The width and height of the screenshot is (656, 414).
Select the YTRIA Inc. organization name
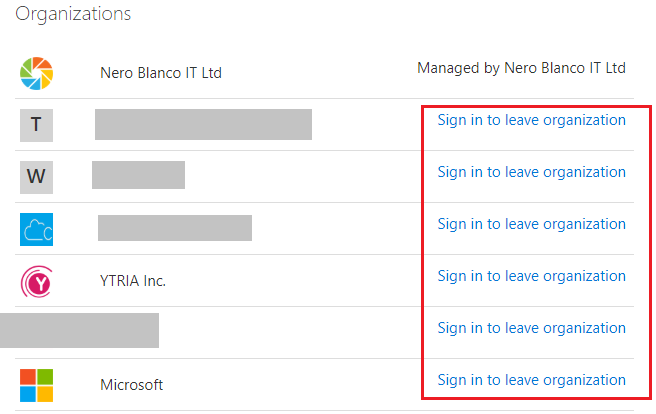coord(133,281)
